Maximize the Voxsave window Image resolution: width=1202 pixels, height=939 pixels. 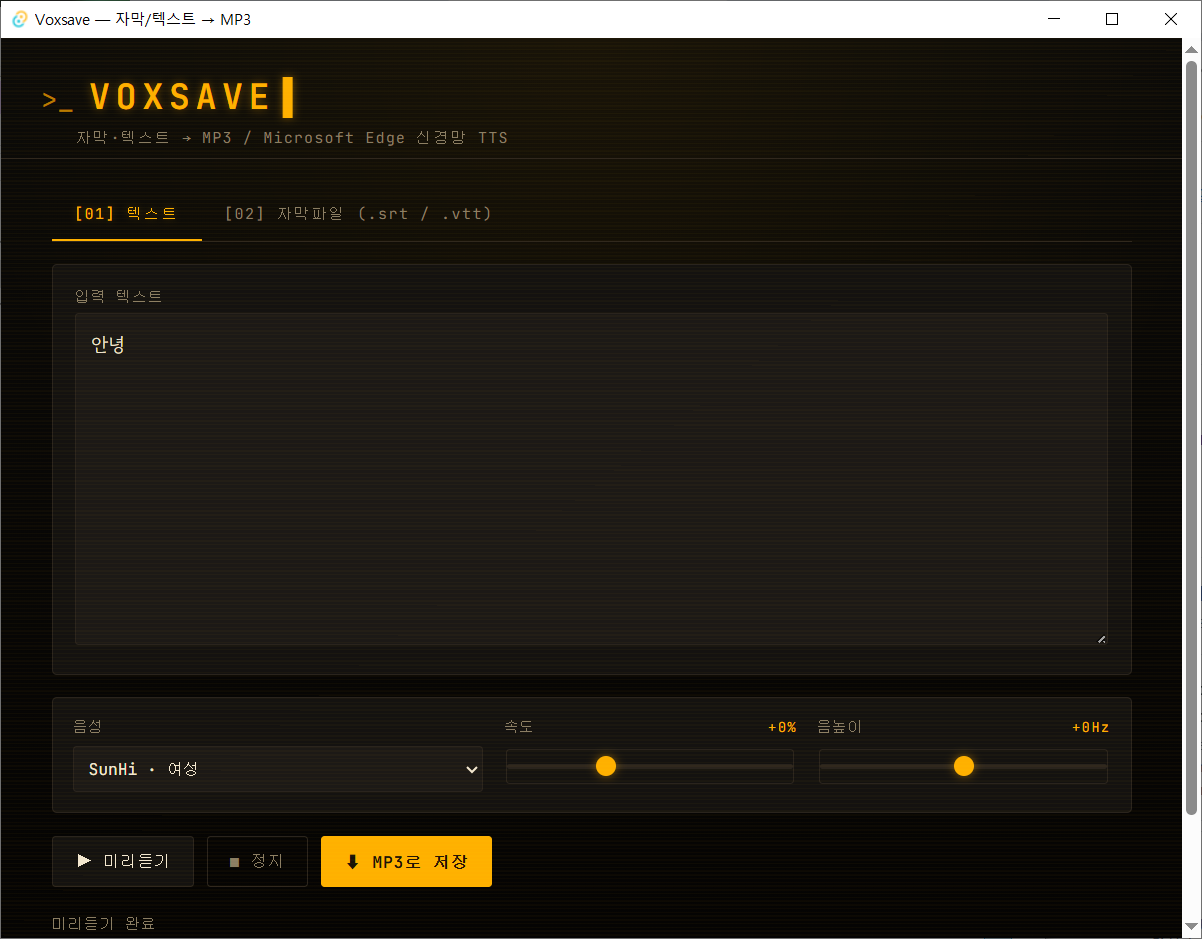[x=1112, y=19]
